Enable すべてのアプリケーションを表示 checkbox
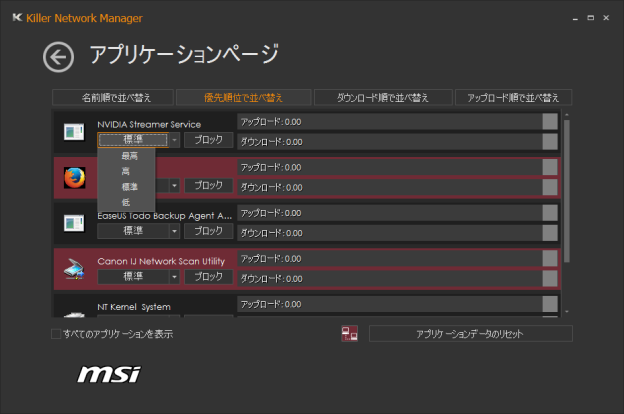The width and height of the screenshot is (624, 414). point(56,334)
